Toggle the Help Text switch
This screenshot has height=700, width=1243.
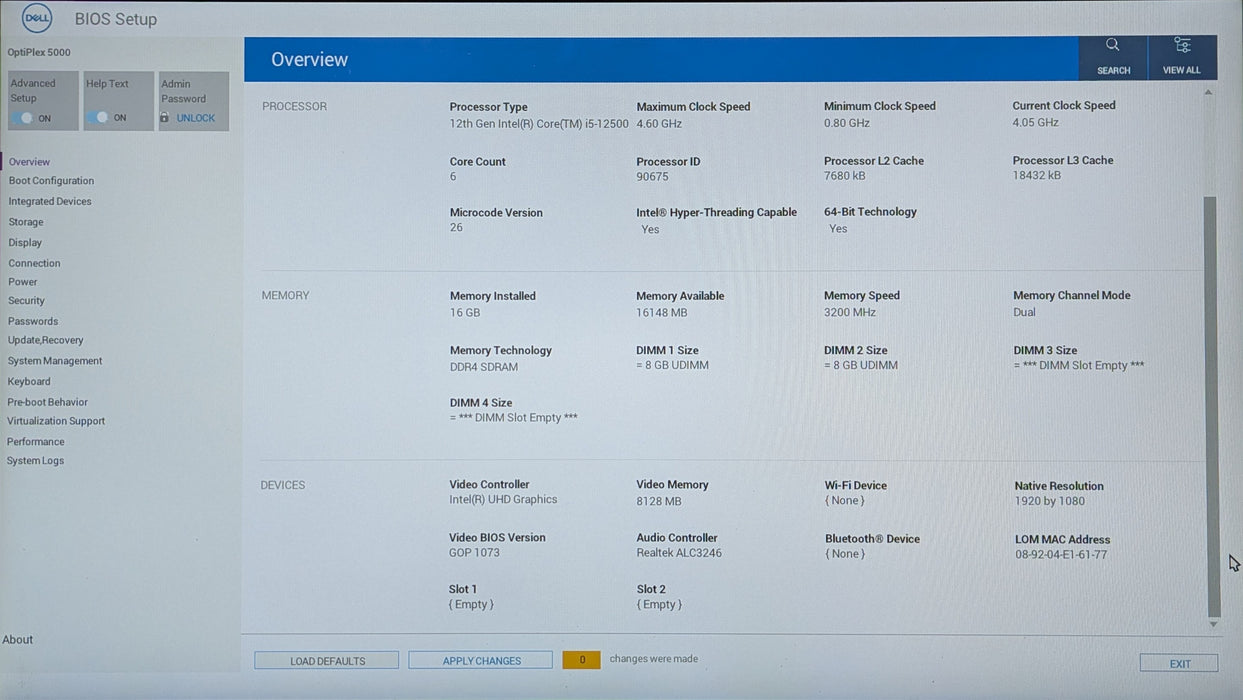[98, 117]
